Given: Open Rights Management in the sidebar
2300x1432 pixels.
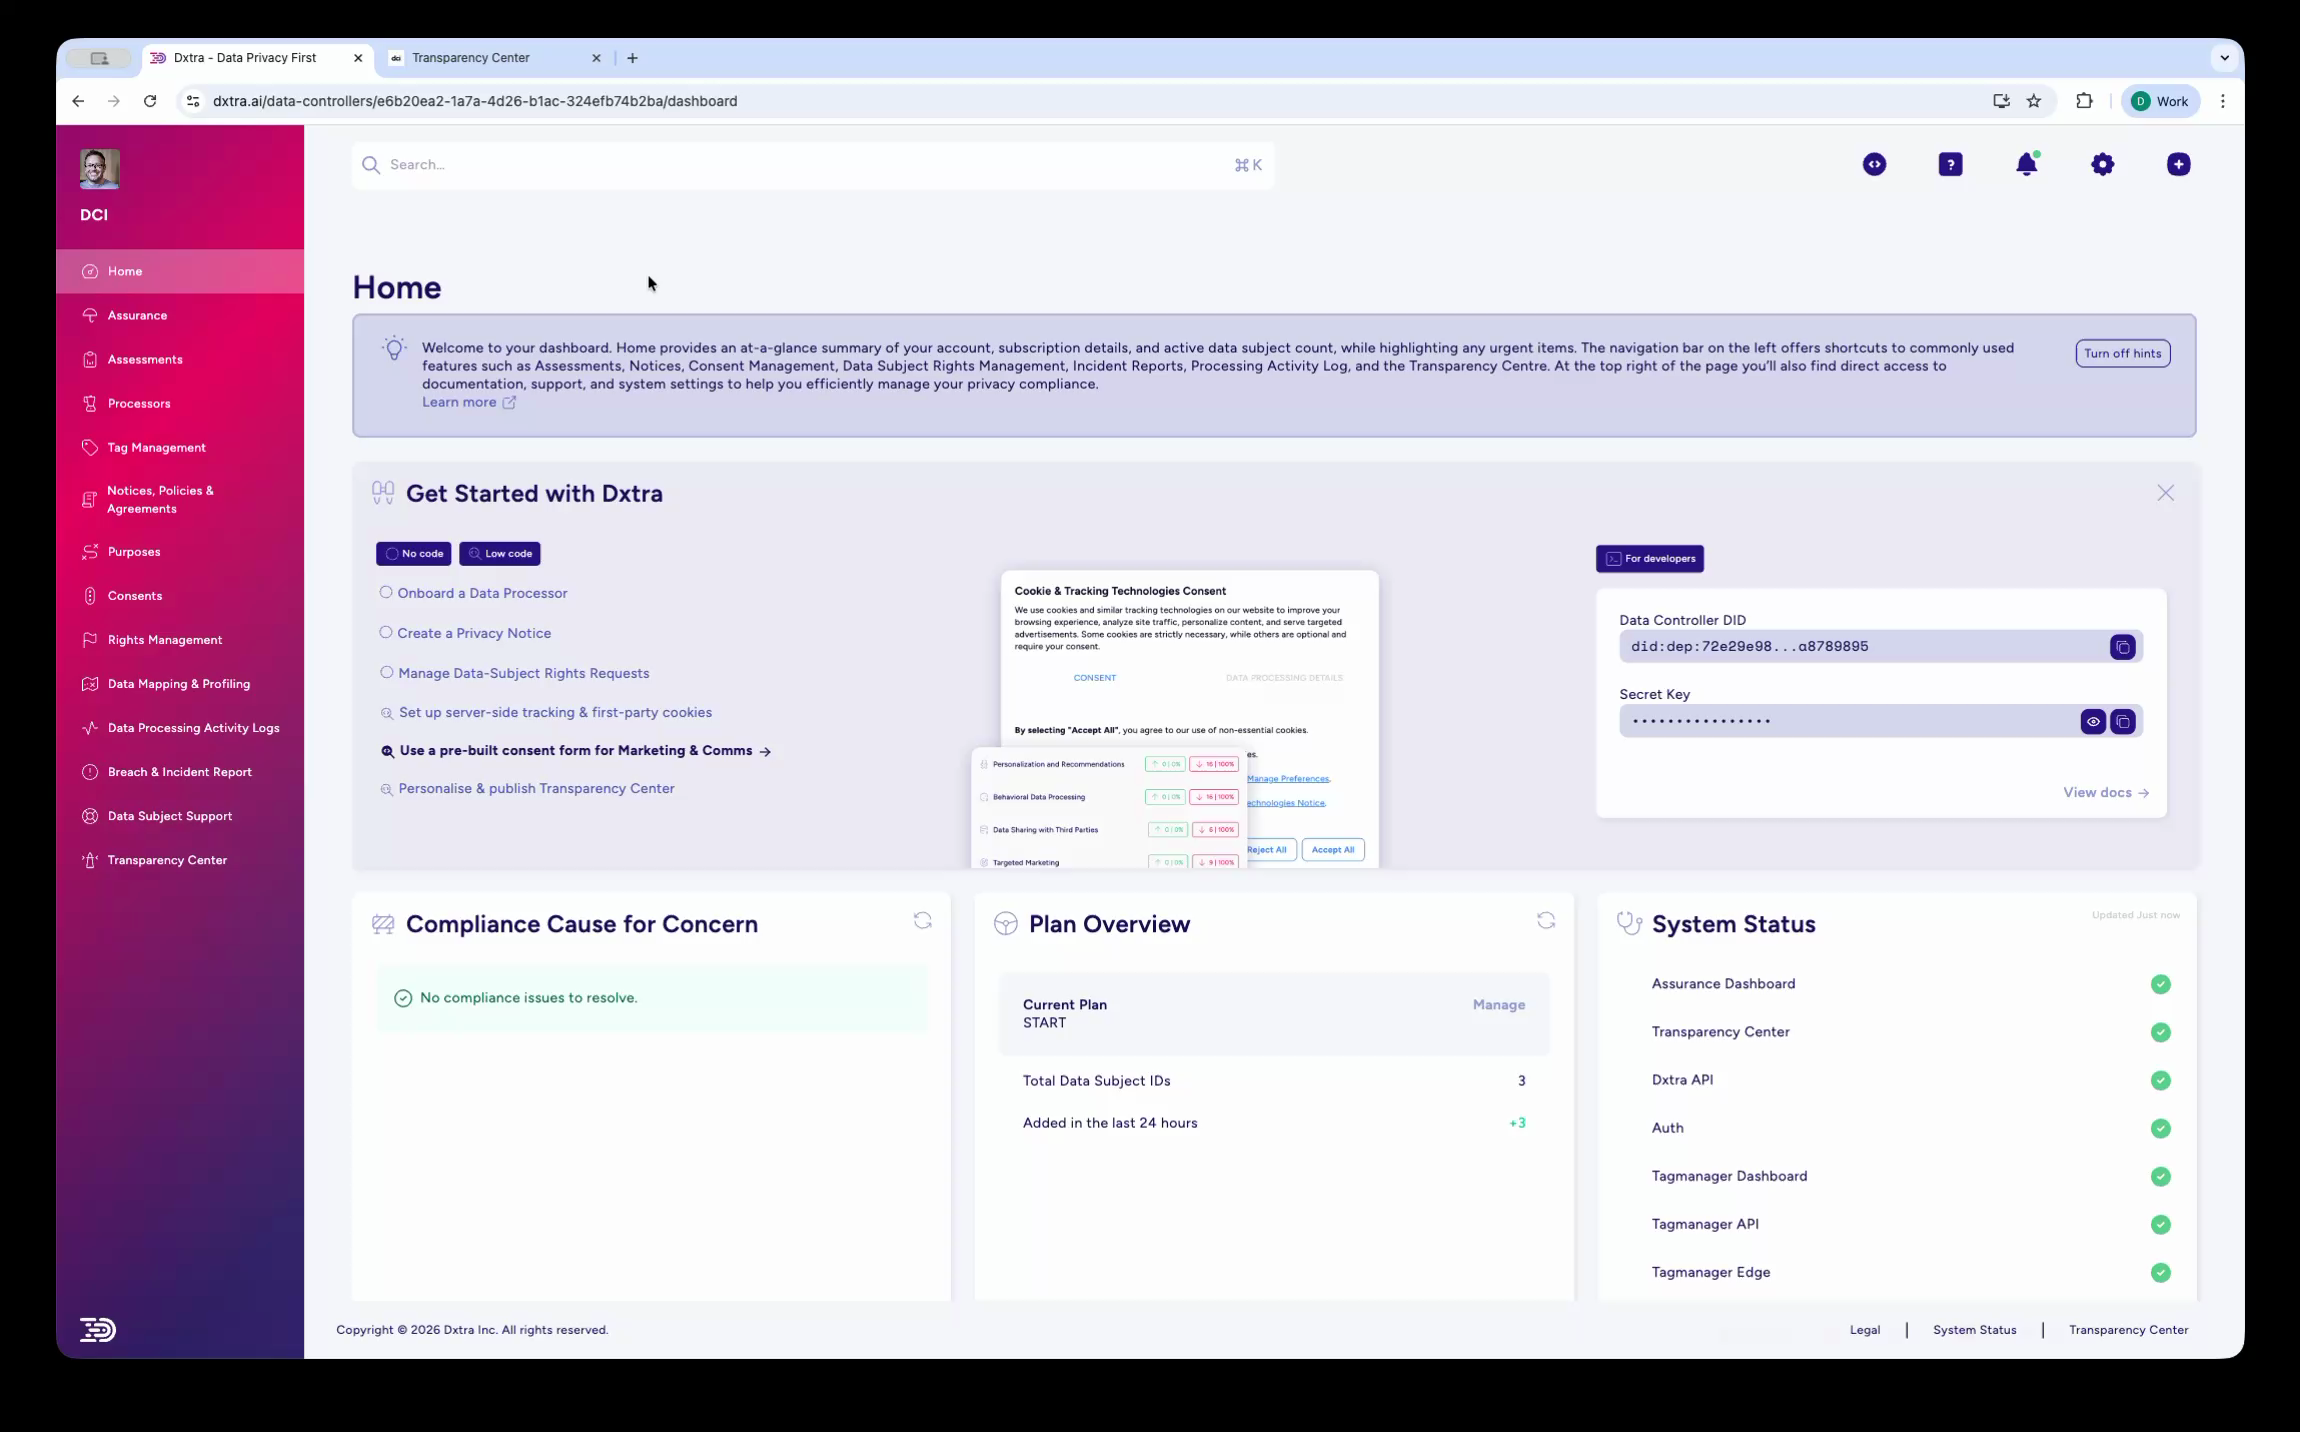Looking at the screenshot, I should click(164, 639).
